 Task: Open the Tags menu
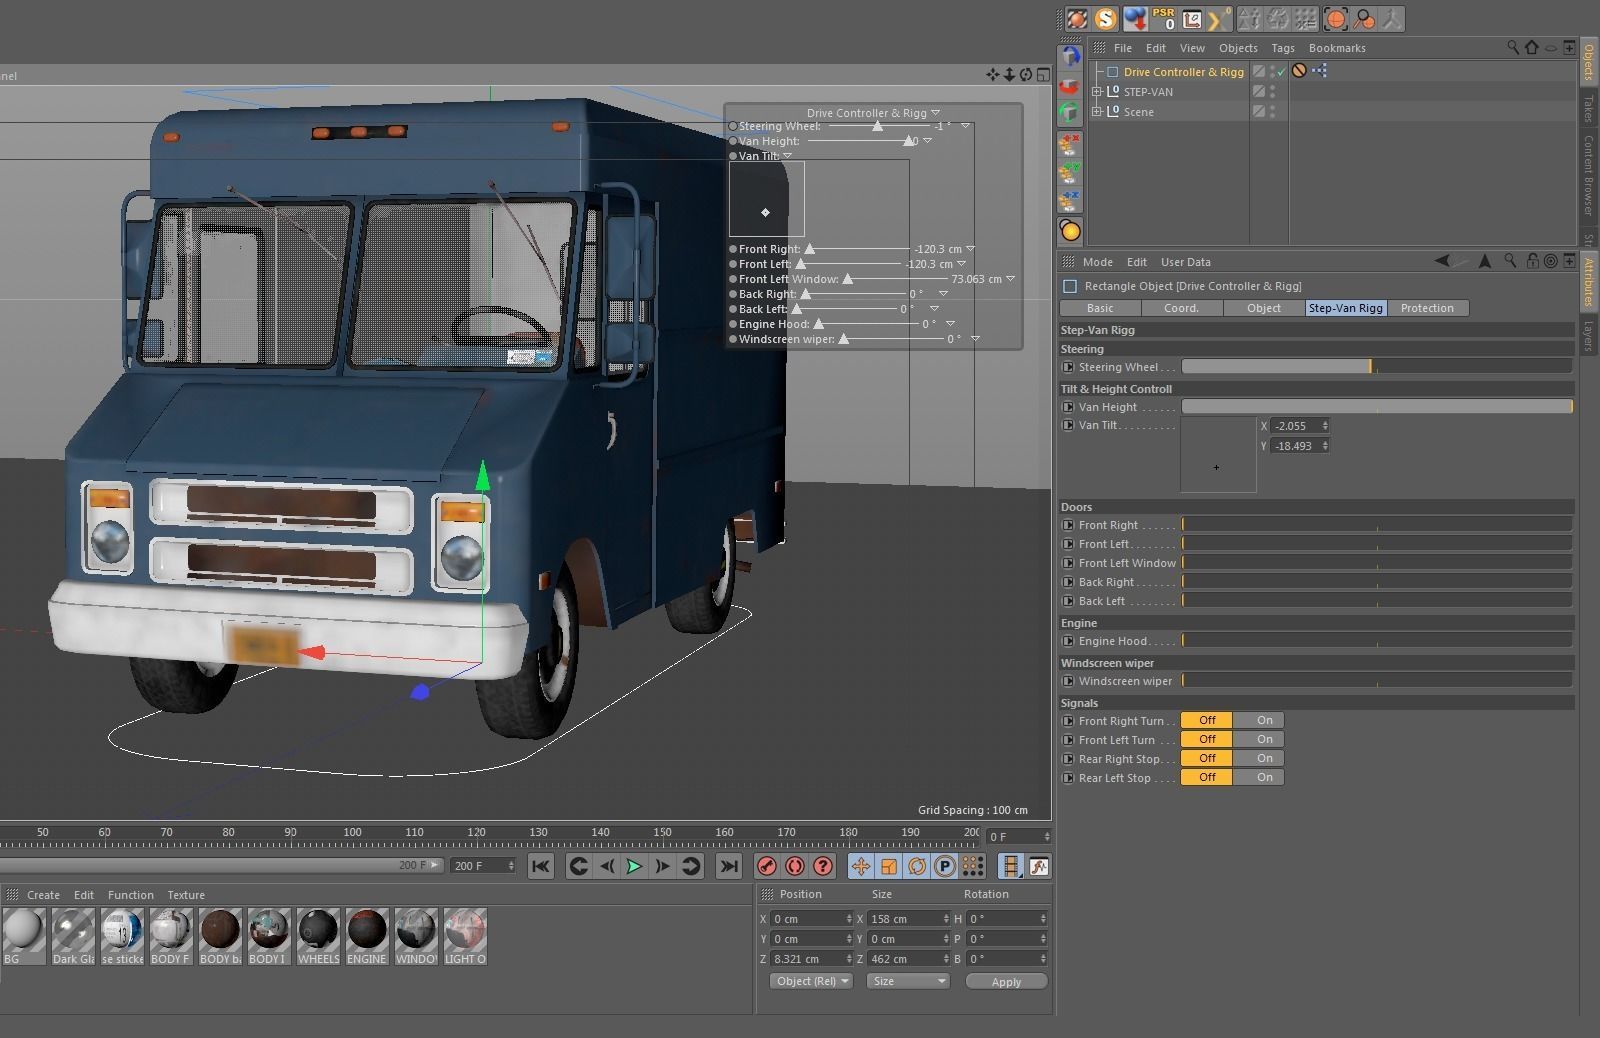point(1283,48)
